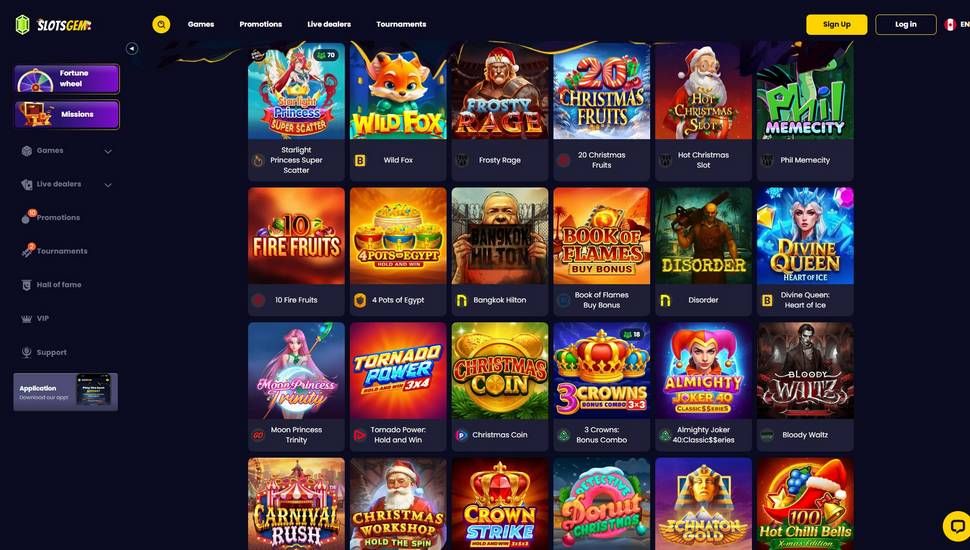Open the Fortune wheel banner
Screen dimensions: 970x550
point(67,79)
